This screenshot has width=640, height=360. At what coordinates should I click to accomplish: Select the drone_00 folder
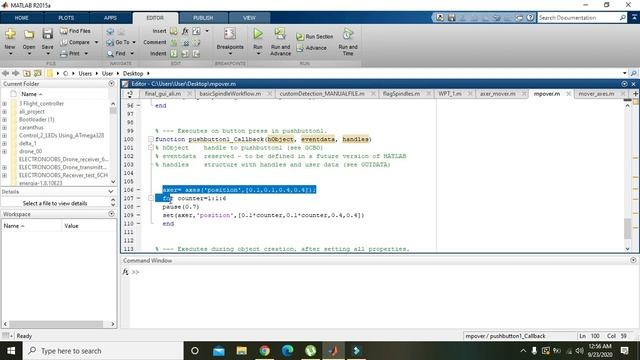pos(30,151)
